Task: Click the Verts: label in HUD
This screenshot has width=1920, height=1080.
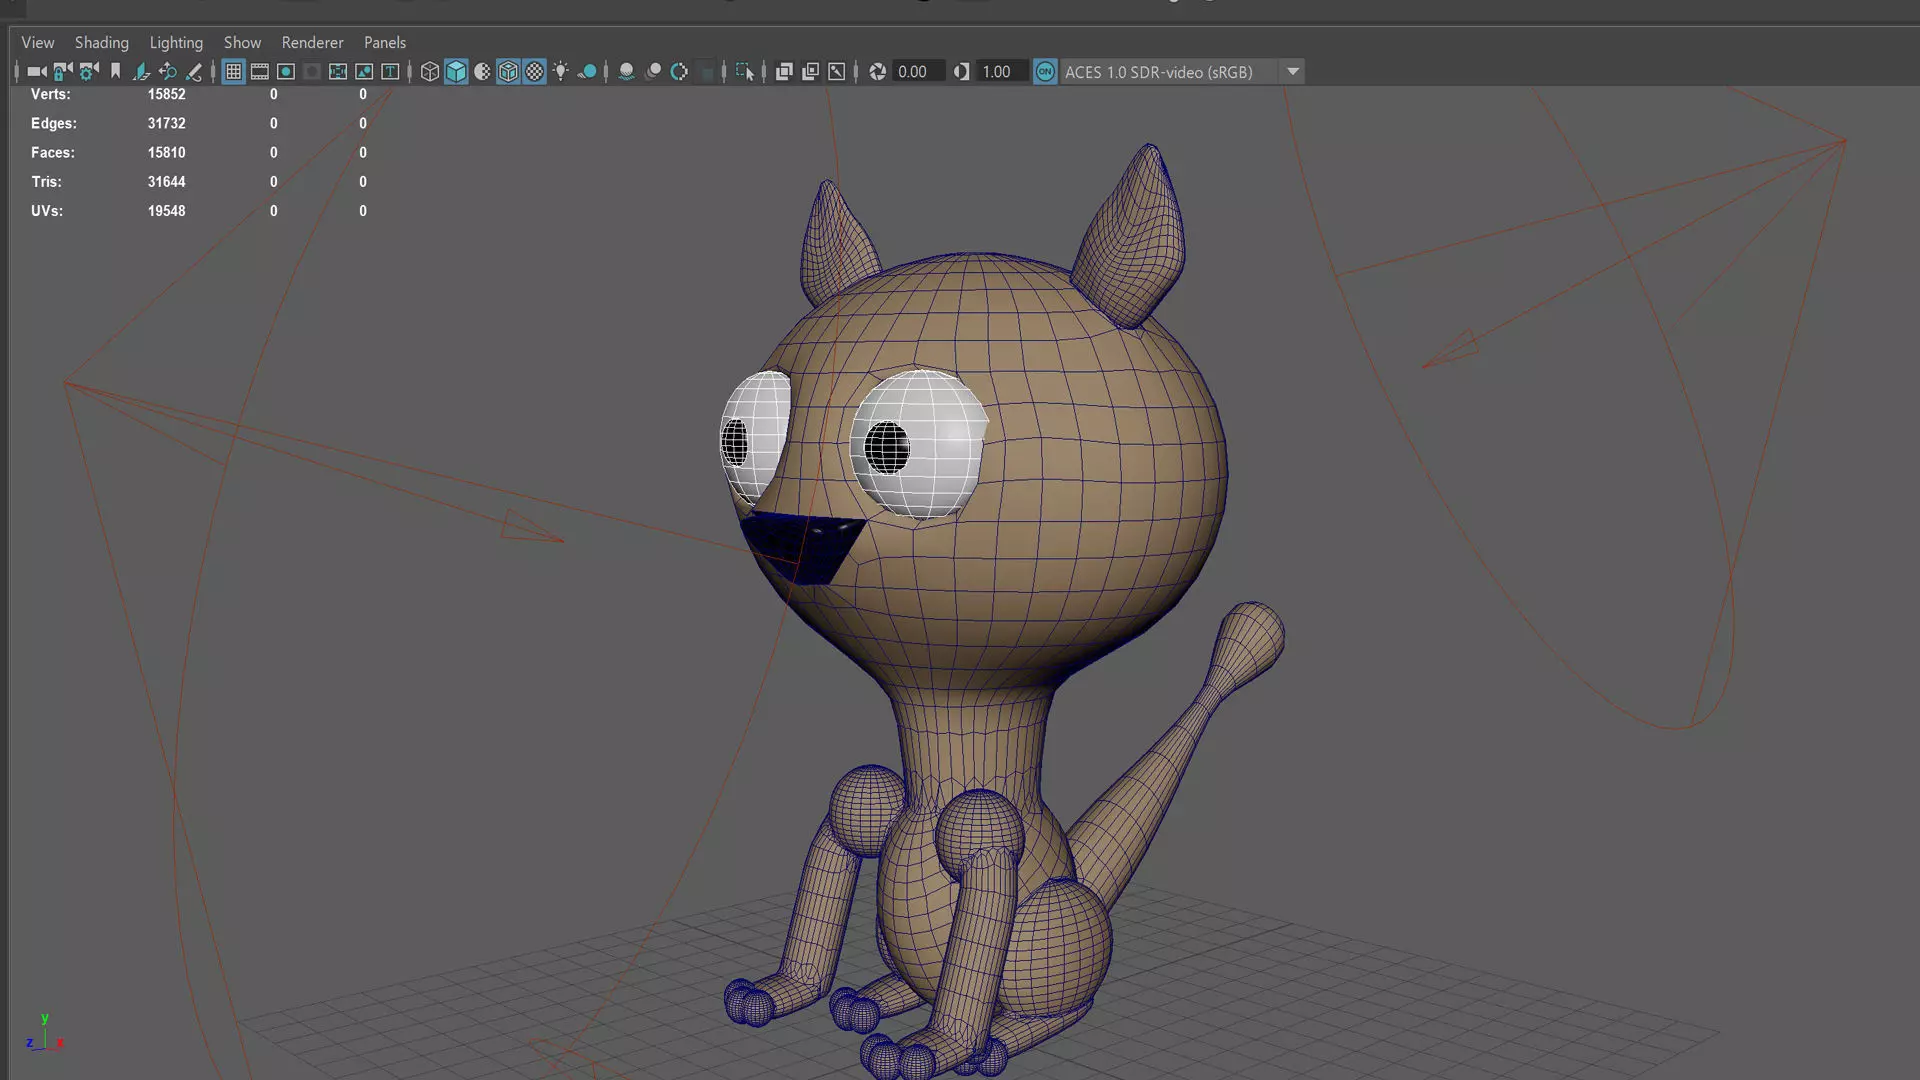Action: pos(50,94)
